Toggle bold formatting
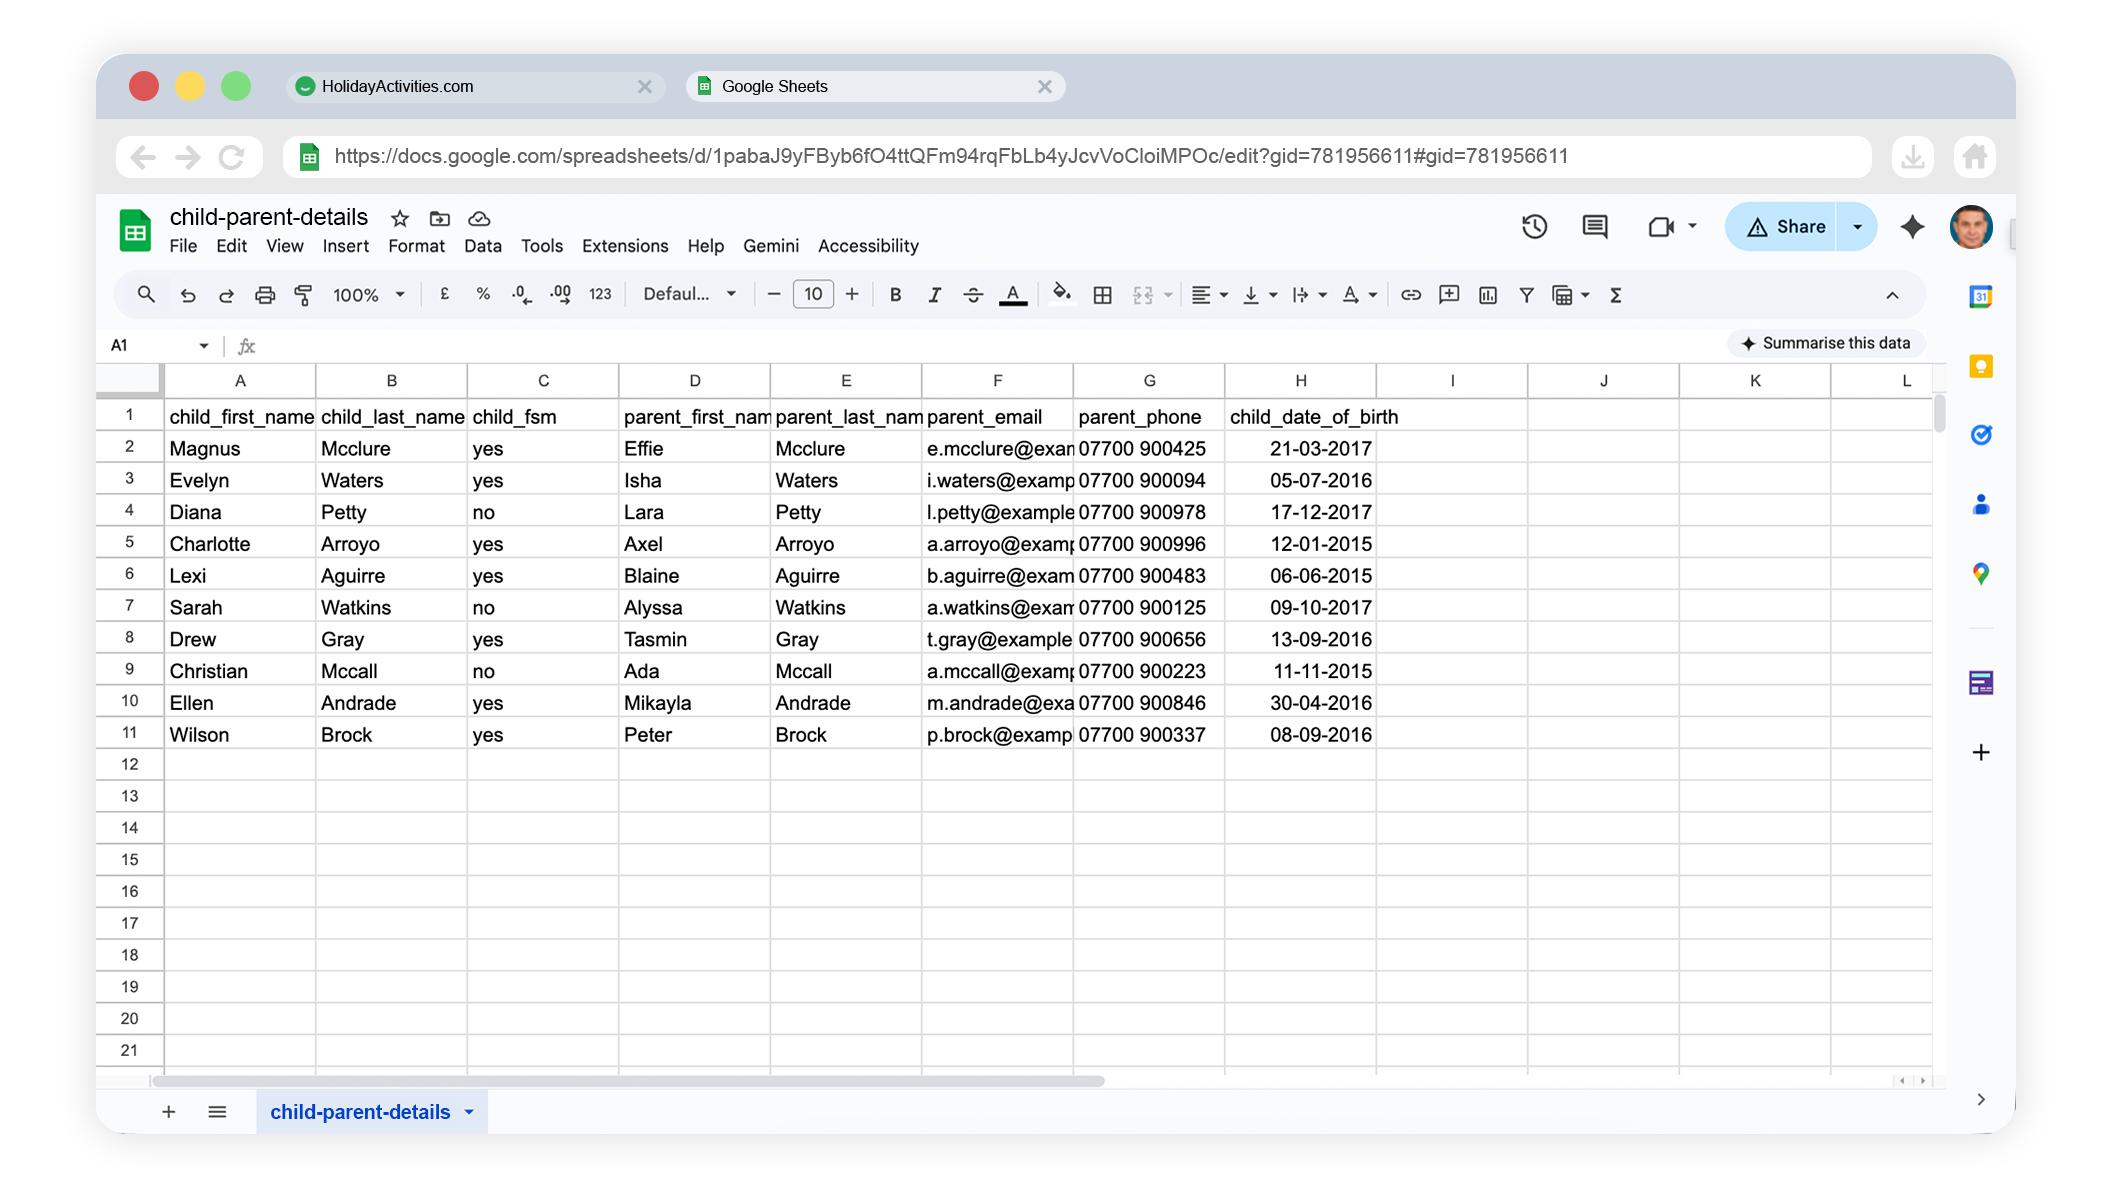The image size is (2112, 1188). coord(895,295)
